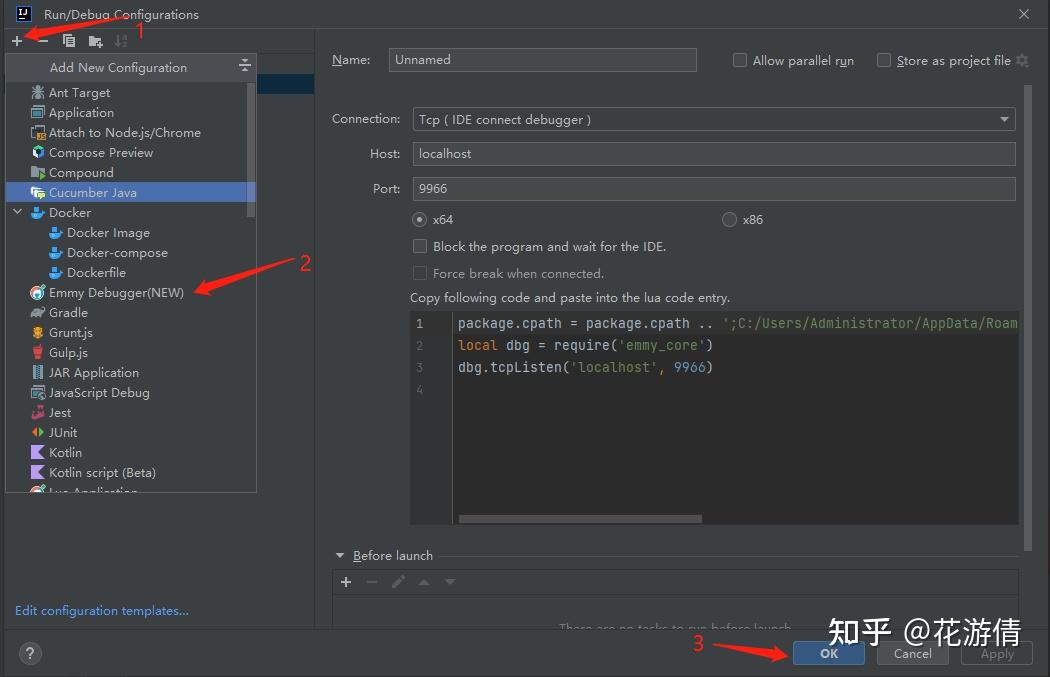Enable Allow parallel run checkbox
1050x677 pixels.
point(739,60)
